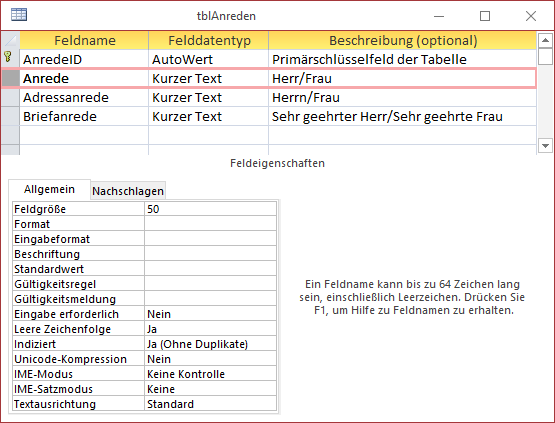Image resolution: width=555 pixels, height=423 pixels.
Task: Click the Beschriftung property field
Action: [210, 254]
